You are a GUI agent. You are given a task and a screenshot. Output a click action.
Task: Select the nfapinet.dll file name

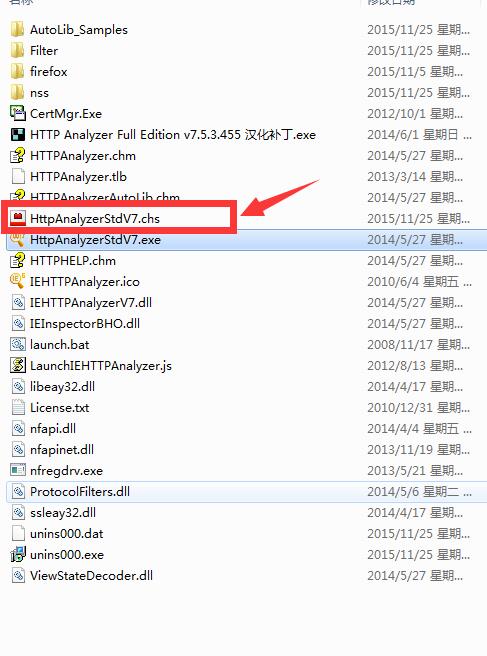click(x=62, y=450)
